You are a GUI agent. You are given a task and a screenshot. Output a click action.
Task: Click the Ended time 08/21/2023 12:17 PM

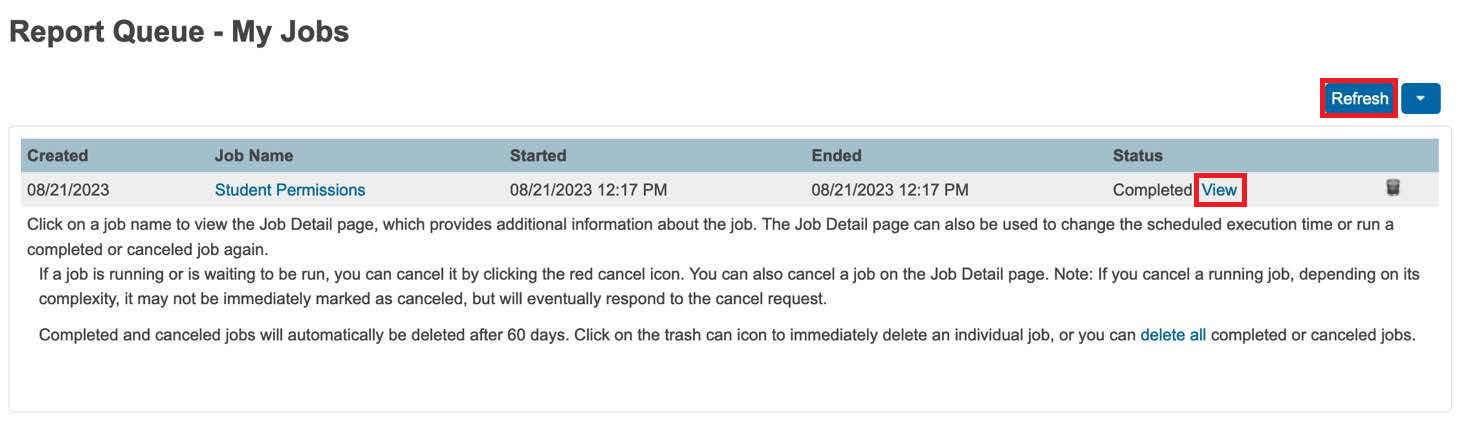pyautogui.click(x=889, y=190)
